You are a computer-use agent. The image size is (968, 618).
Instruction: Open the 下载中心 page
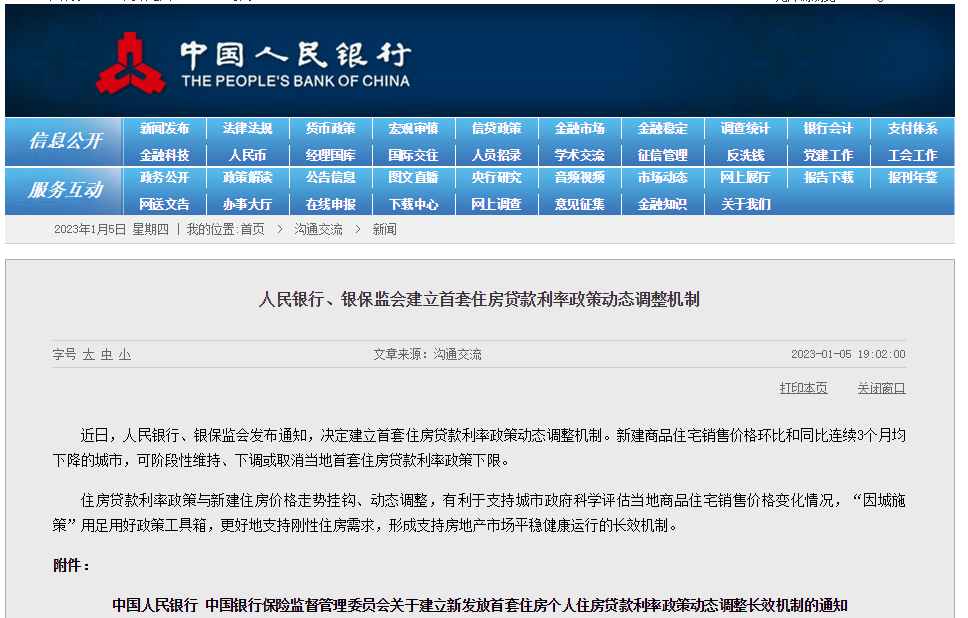tap(414, 204)
